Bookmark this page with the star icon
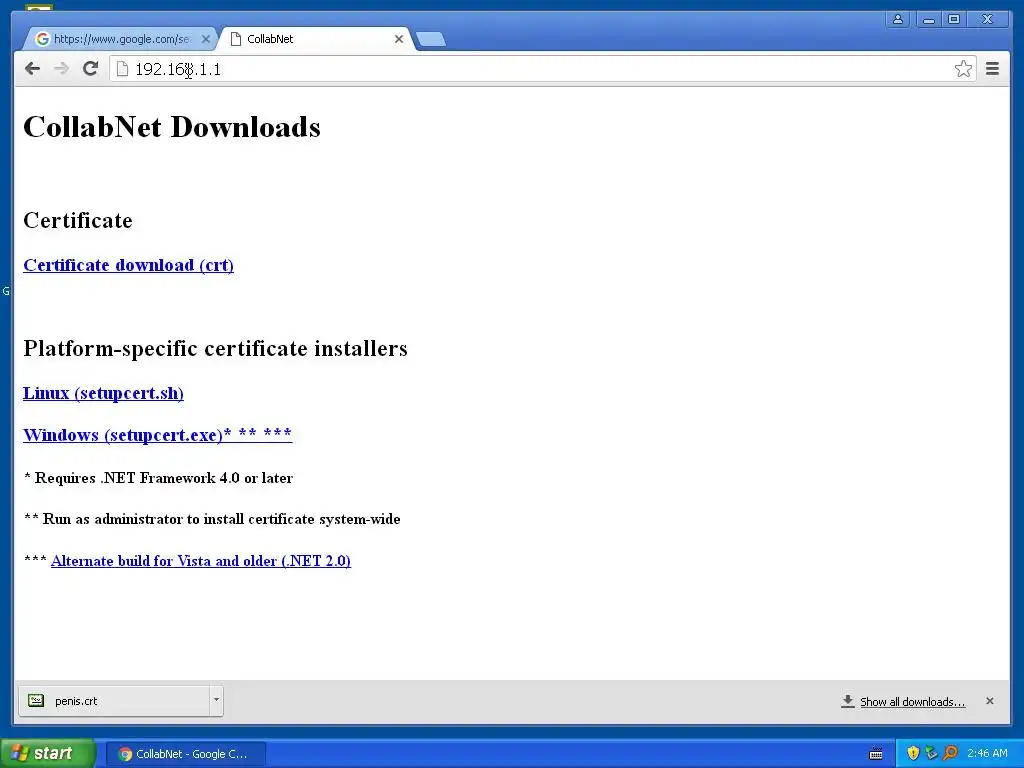This screenshot has height=768, width=1024. click(963, 69)
